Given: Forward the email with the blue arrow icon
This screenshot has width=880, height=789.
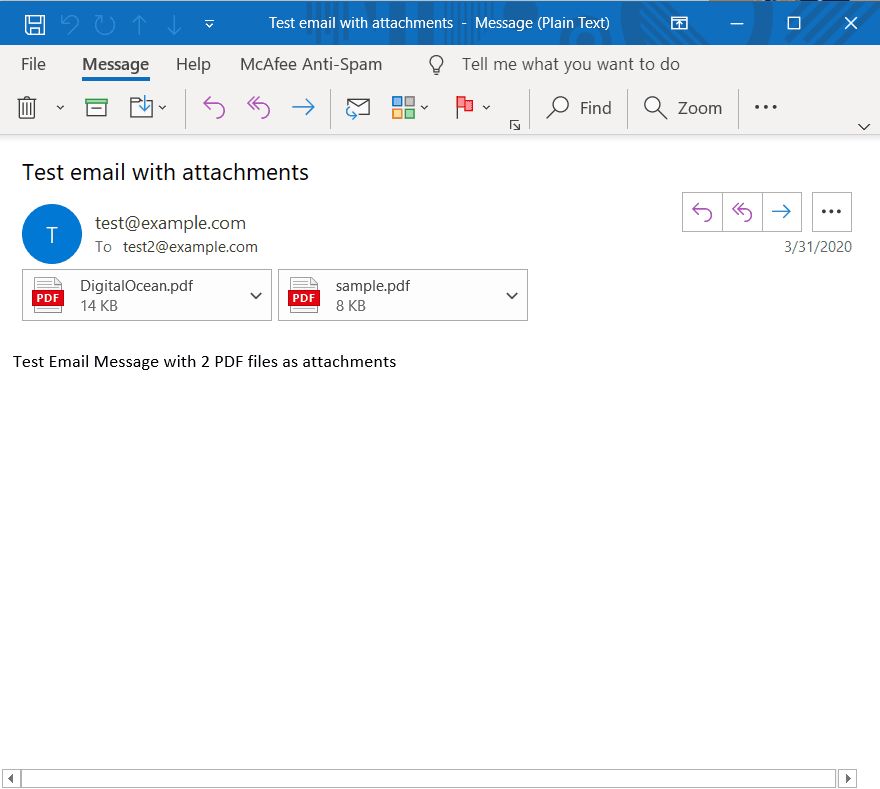Looking at the screenshot, I should (303, 107).
